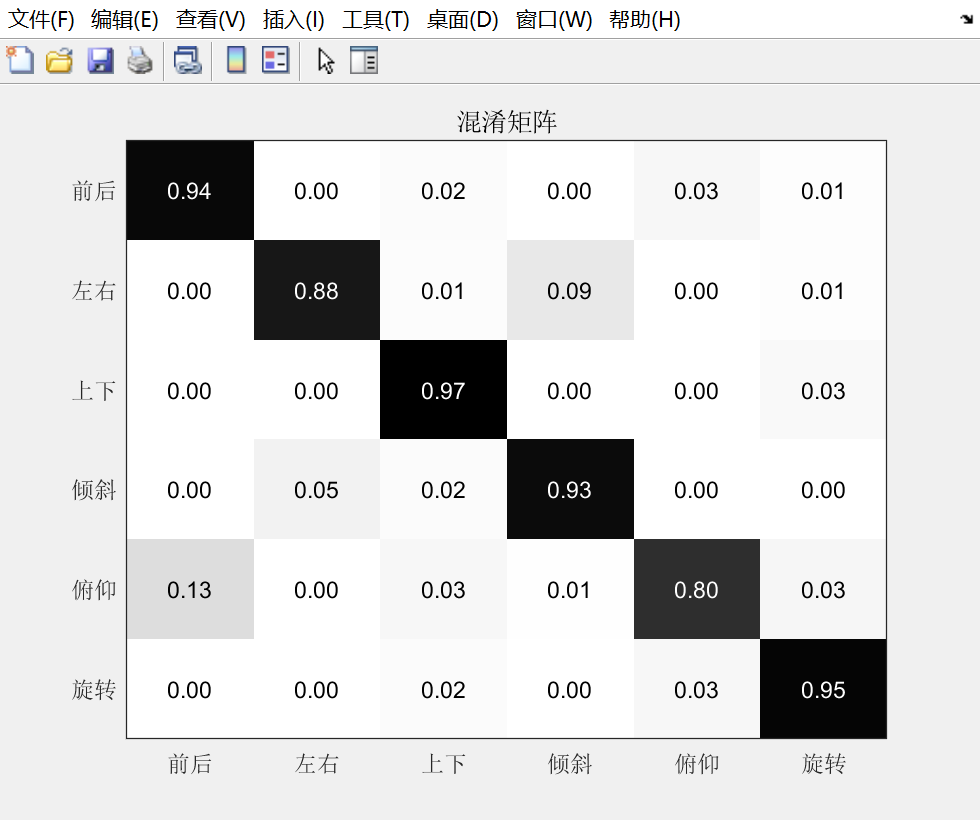Click the 0.03 cell in the 上下 row
This screenshot has width=980, height=820.
[x=823, y=390]
